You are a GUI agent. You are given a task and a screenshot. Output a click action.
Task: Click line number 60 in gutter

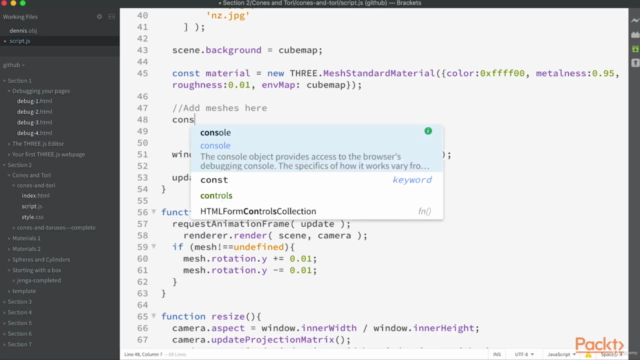click(x=142, y=258)
